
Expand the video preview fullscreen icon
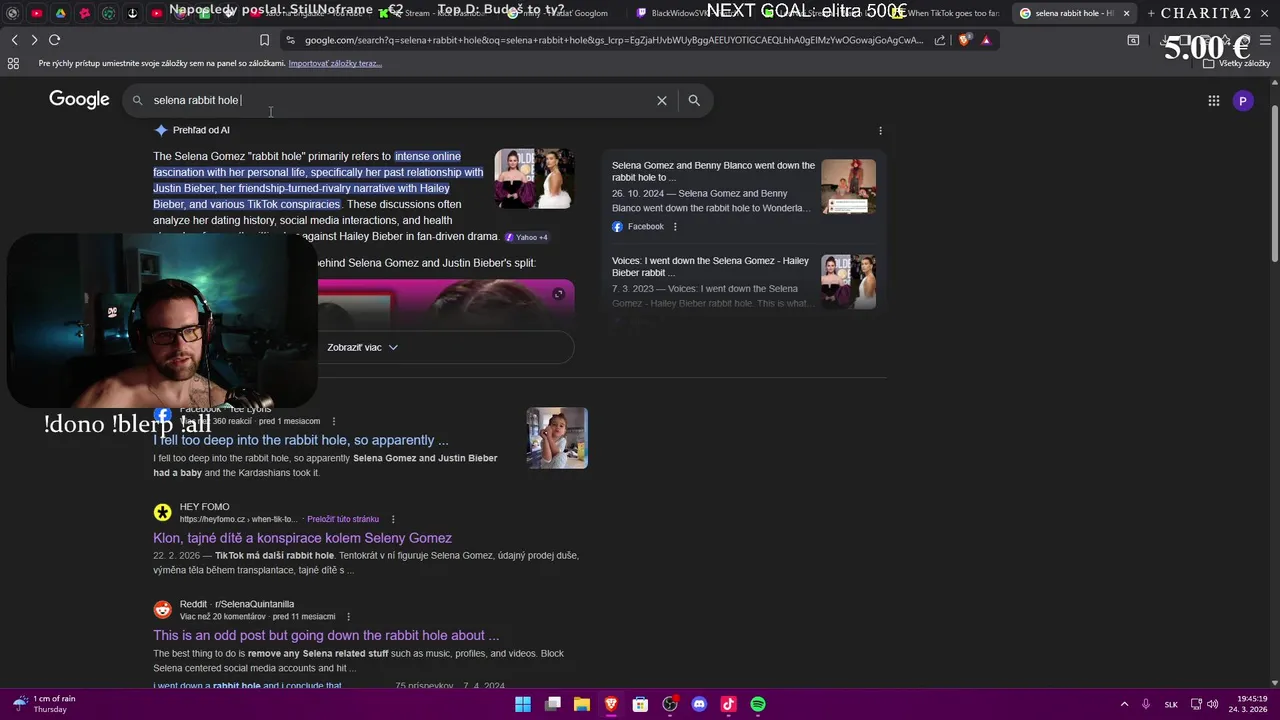click(559, 293)
